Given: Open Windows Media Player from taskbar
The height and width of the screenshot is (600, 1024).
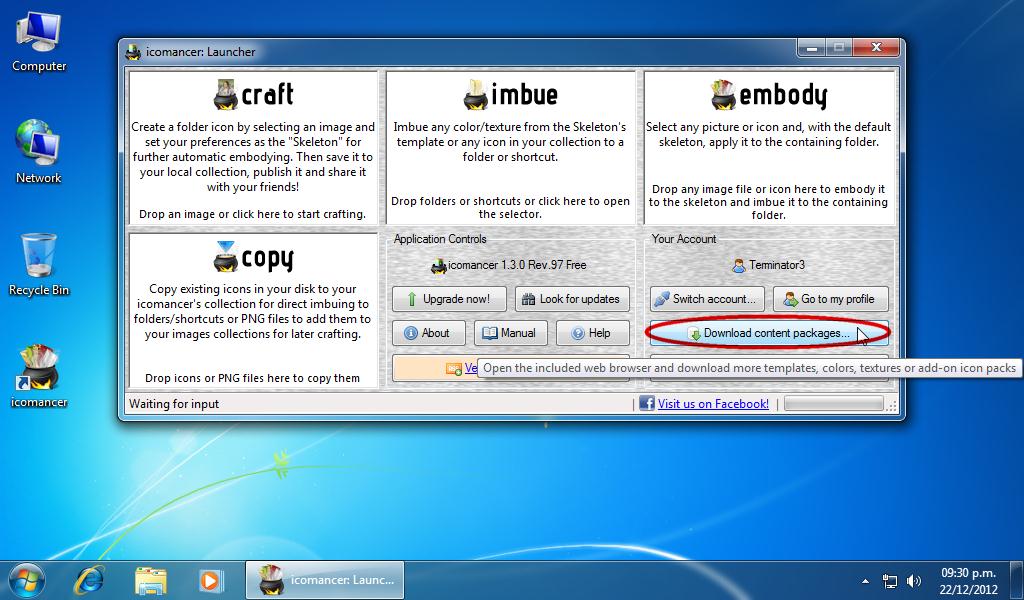Looking at the screenshot, I should [x=210, y=580].
